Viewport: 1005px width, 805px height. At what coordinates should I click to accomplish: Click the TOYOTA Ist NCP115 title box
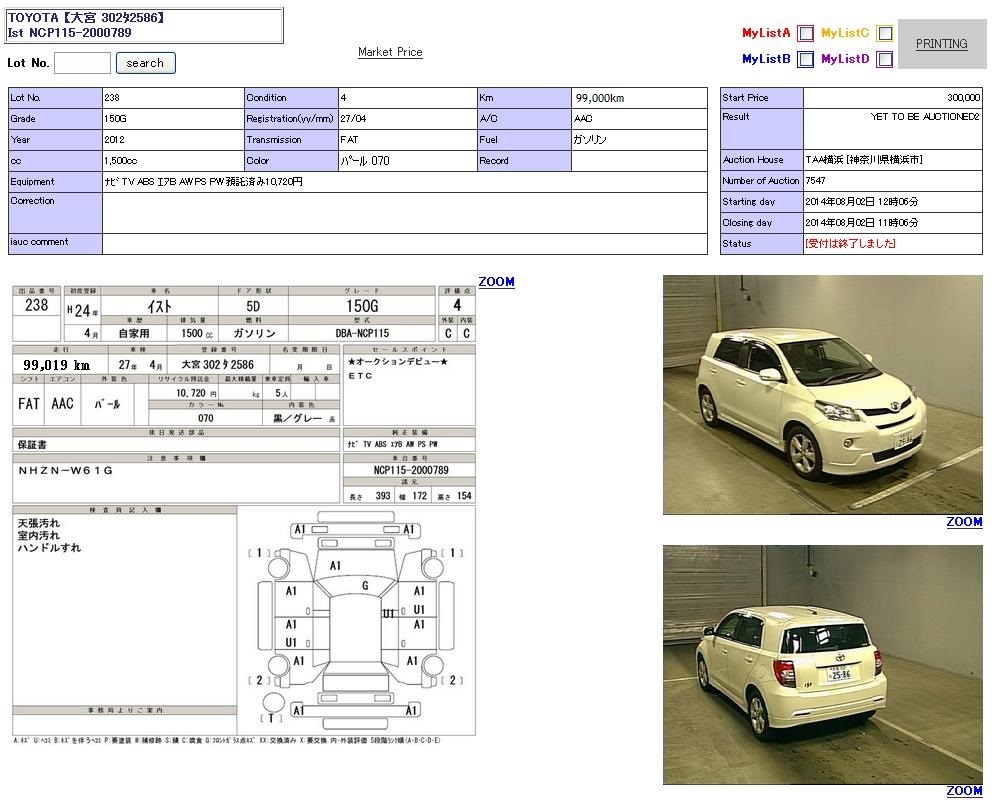[144, 26]
